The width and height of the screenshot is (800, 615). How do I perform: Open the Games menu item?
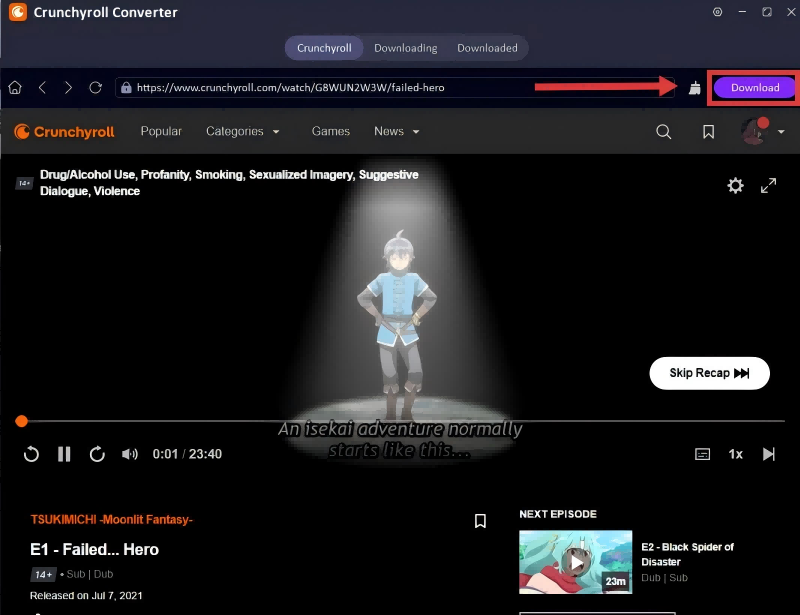pyautogui.click(x=331, y=131)
